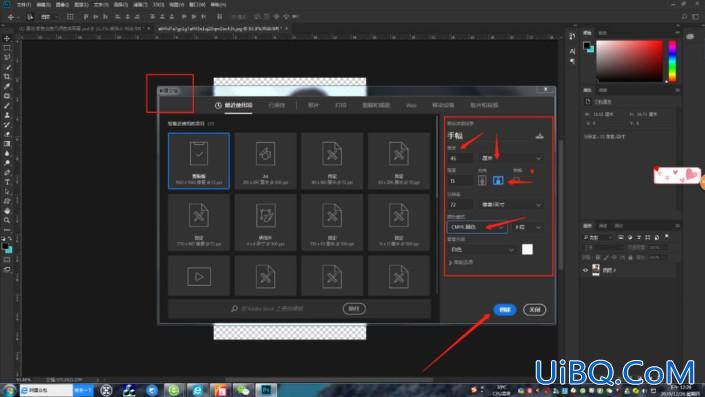Screen dimensions: 705x397
Task: Expand the 高级选项 advanced options
Action: 460,262
